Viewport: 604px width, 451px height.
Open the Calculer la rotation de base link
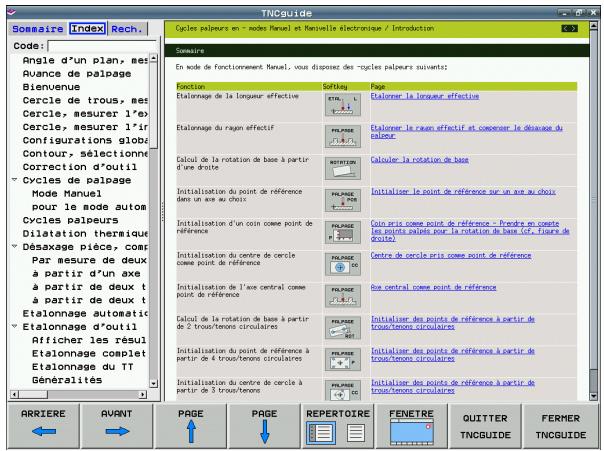tap(419, 160)
